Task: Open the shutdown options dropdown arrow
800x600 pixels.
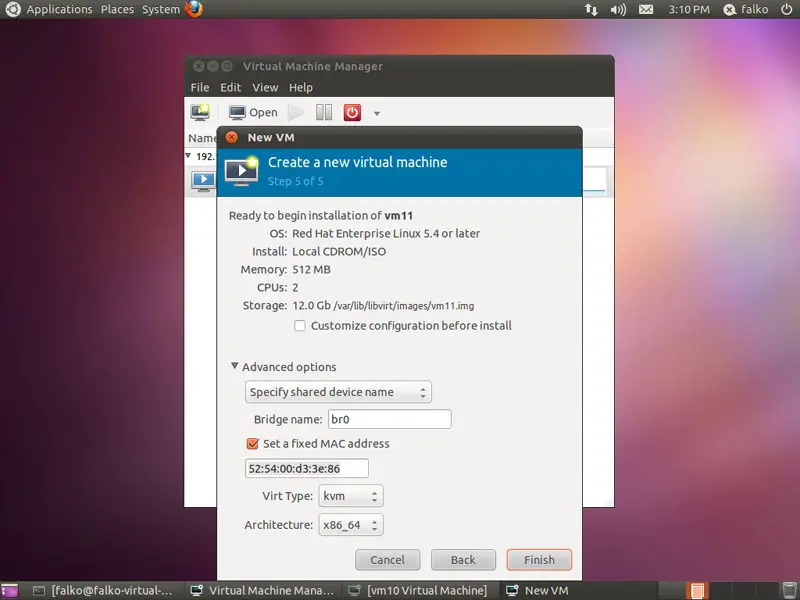Action: click(377, 113)
